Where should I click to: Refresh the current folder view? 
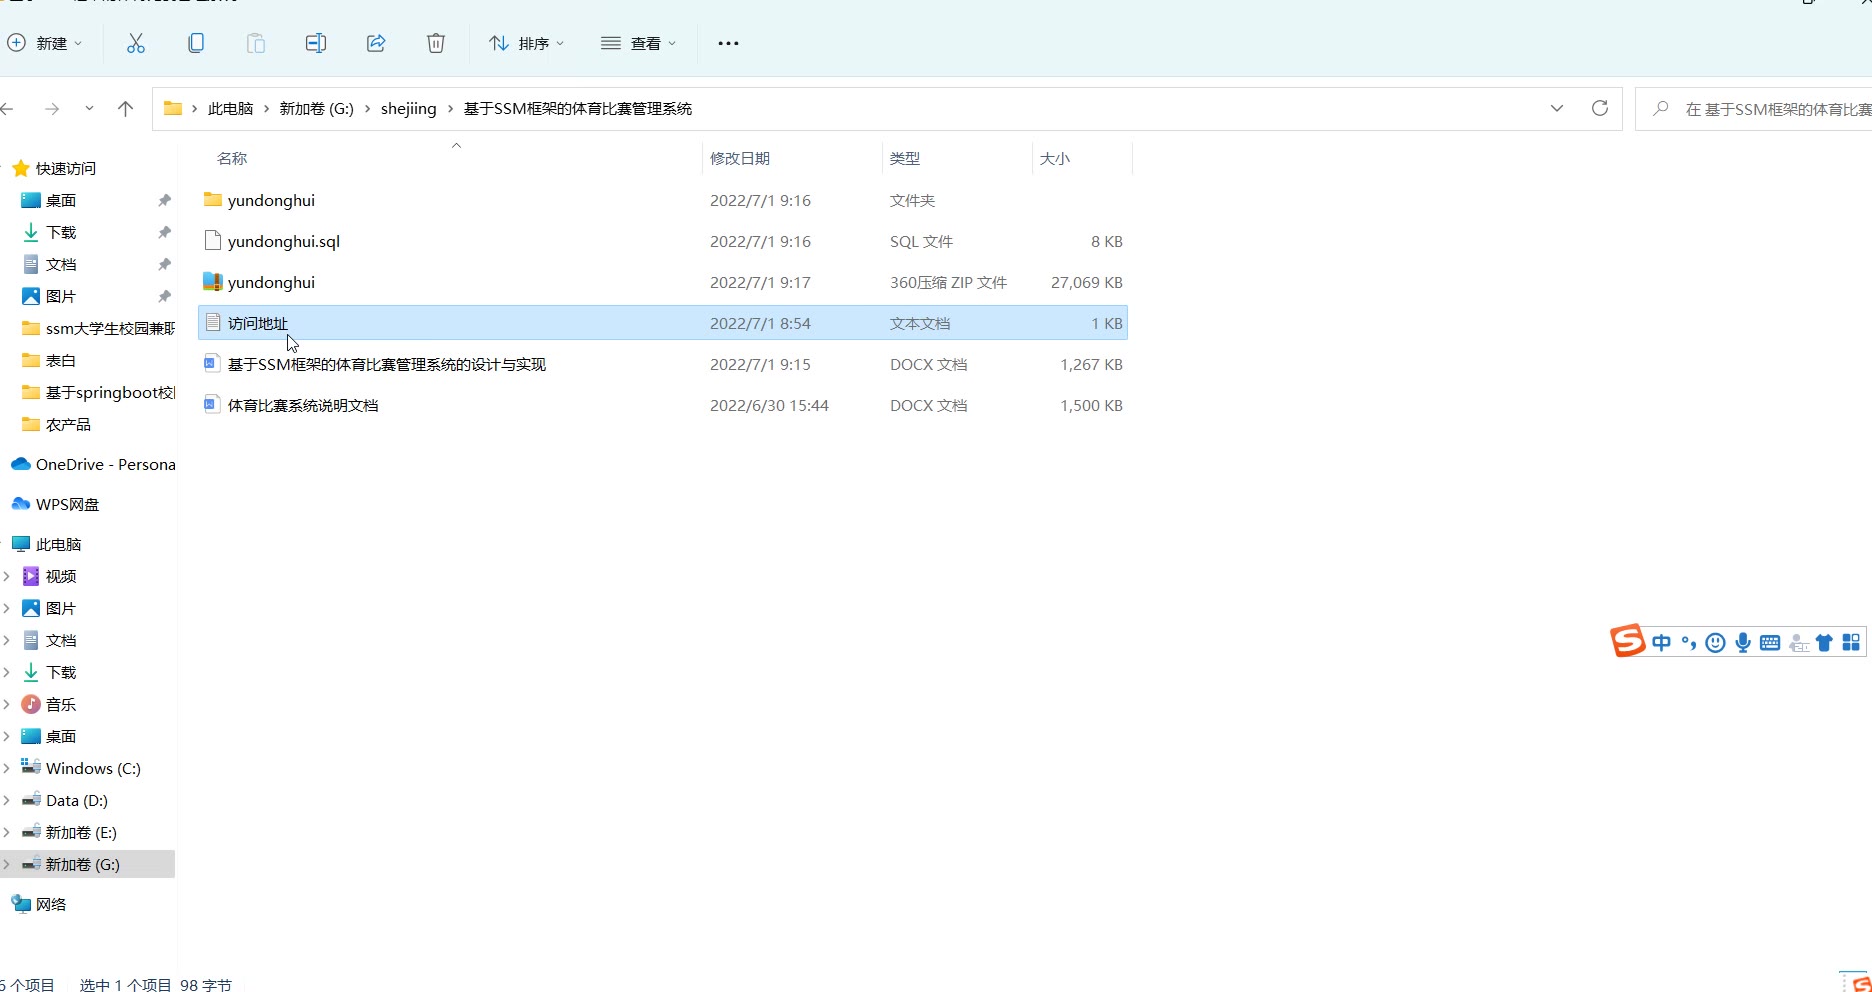(x=1600, y=108)
